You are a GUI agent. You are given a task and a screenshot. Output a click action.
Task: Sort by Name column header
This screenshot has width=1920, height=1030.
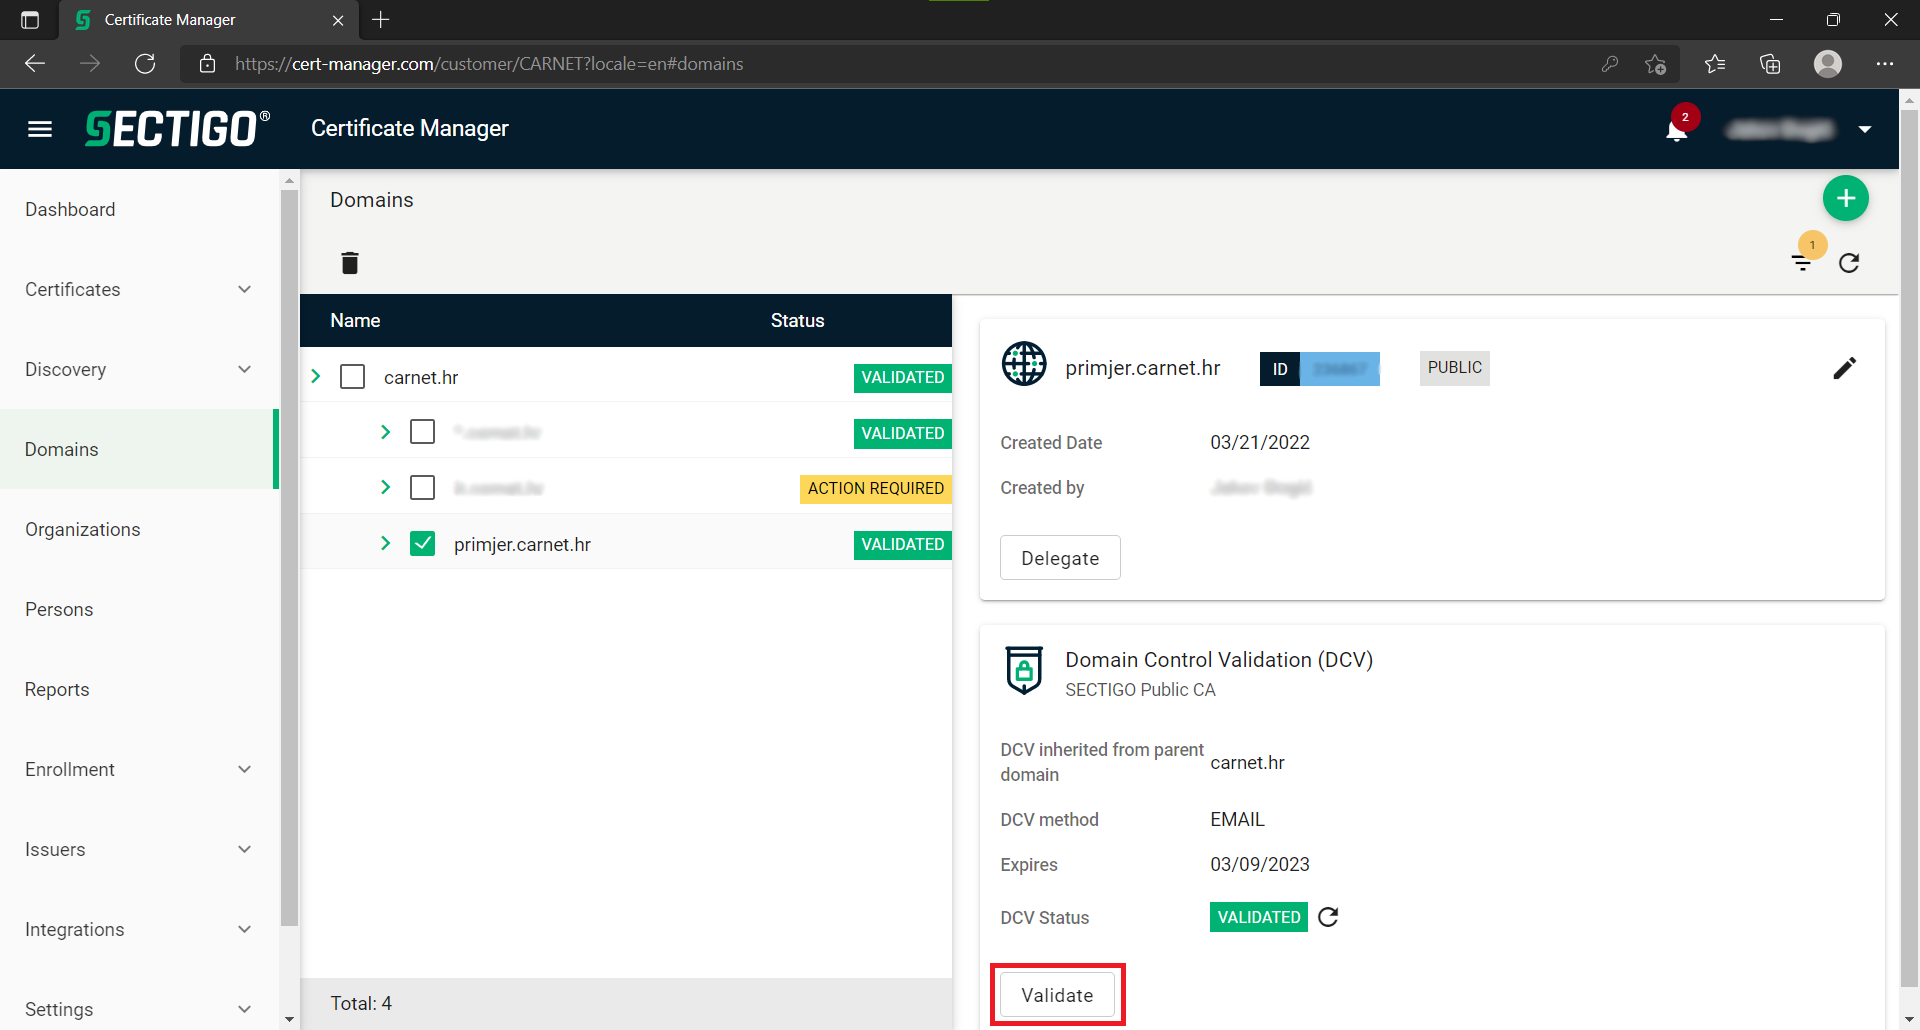tap(355, 321)
